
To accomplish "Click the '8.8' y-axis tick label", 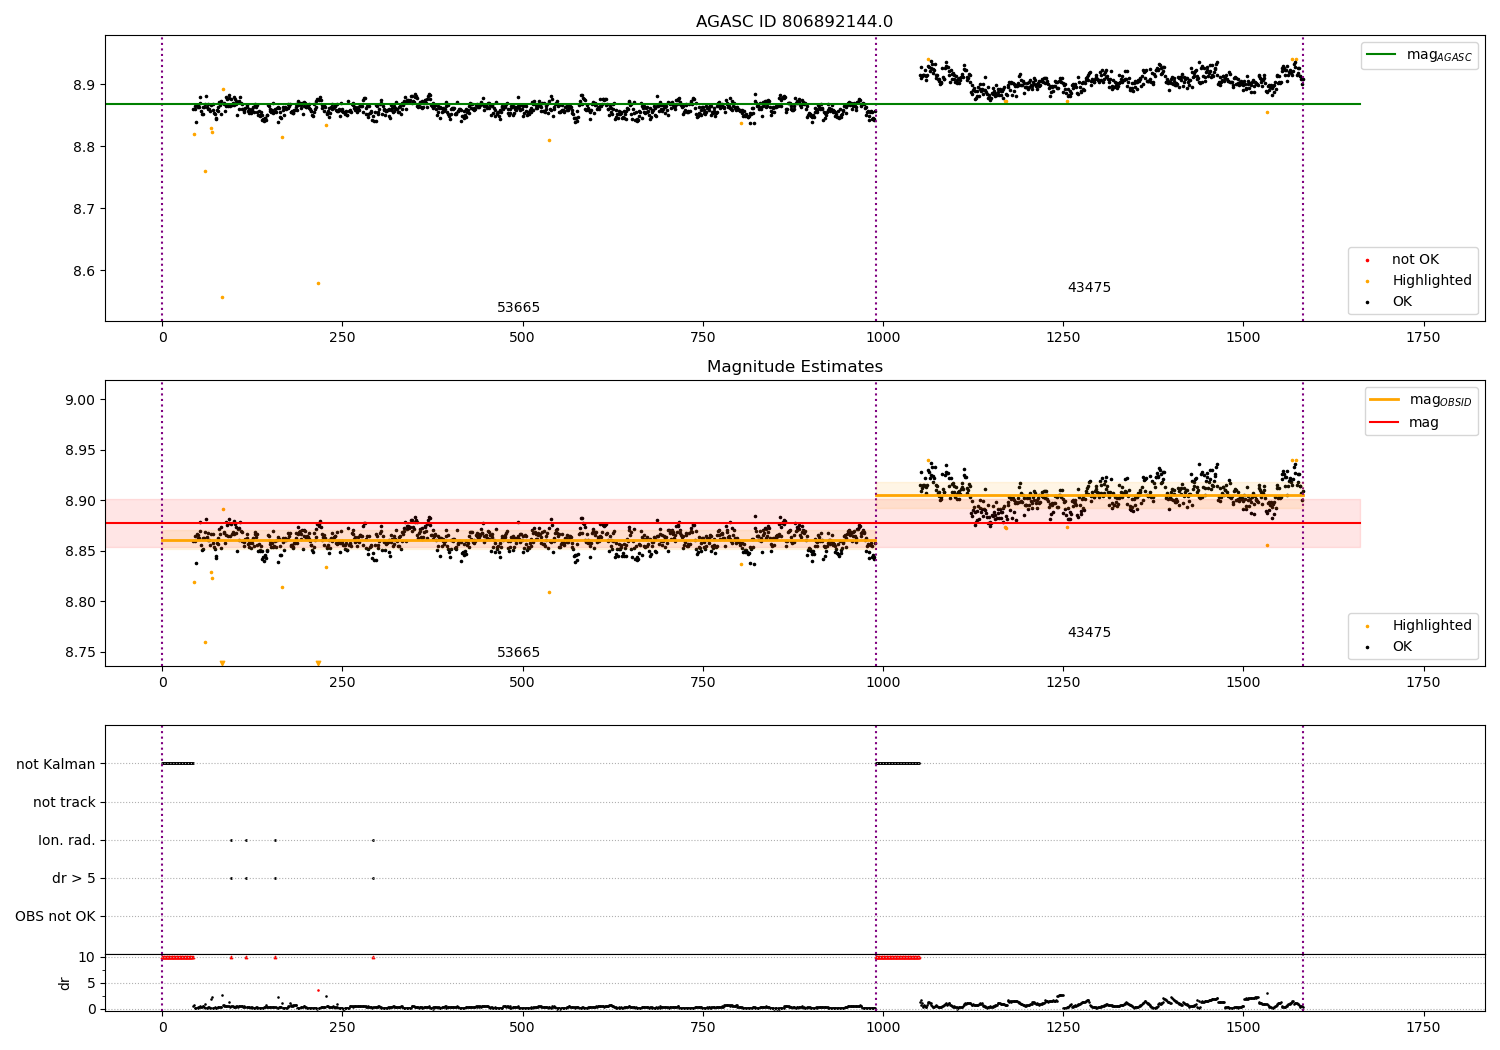I will pos(85,148).
